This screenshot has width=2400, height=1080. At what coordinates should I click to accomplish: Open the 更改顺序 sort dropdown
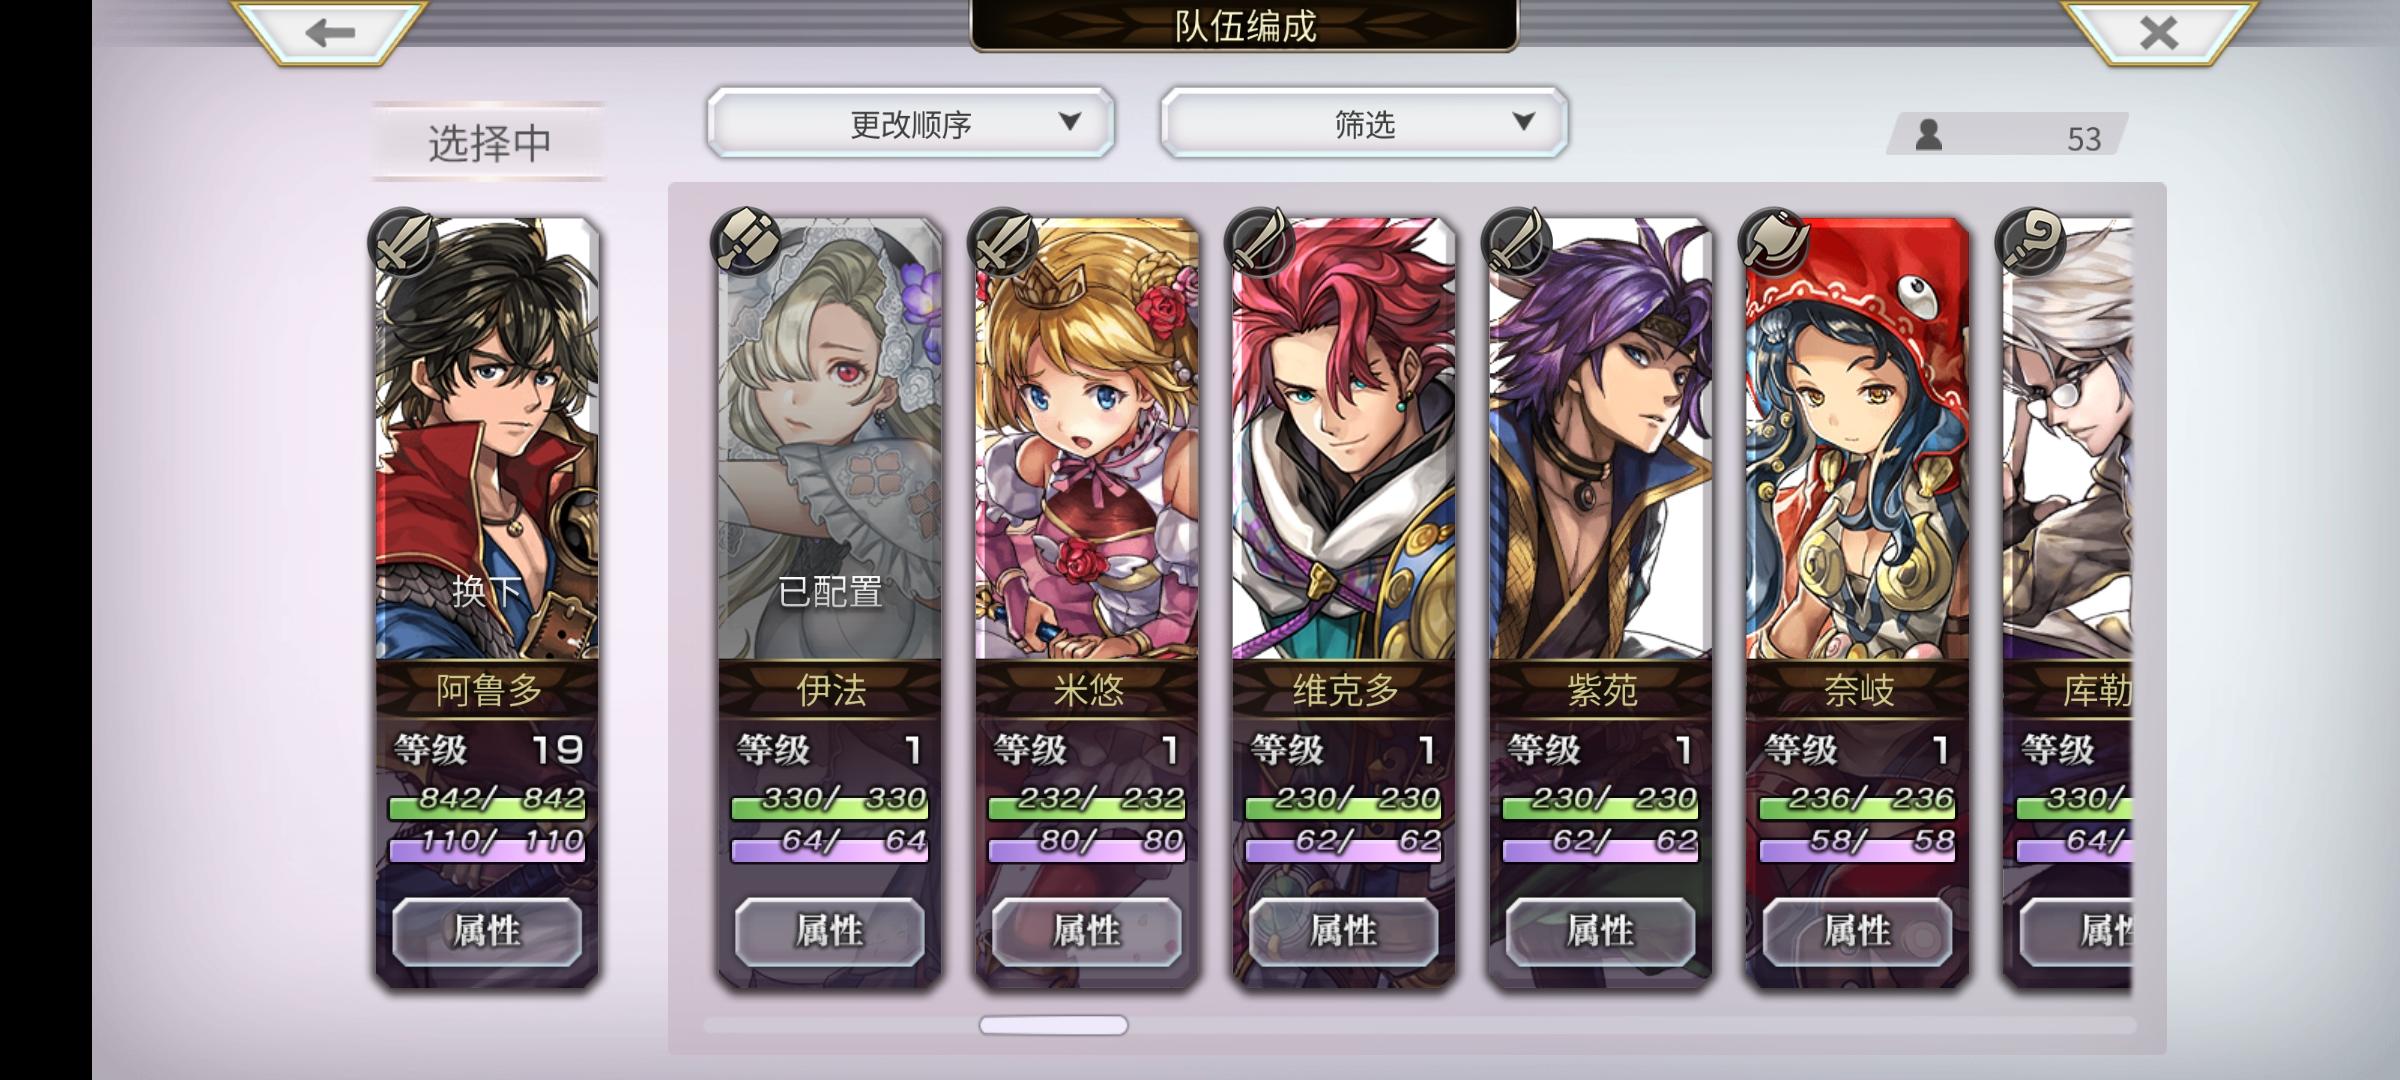[x=910, y=123]
